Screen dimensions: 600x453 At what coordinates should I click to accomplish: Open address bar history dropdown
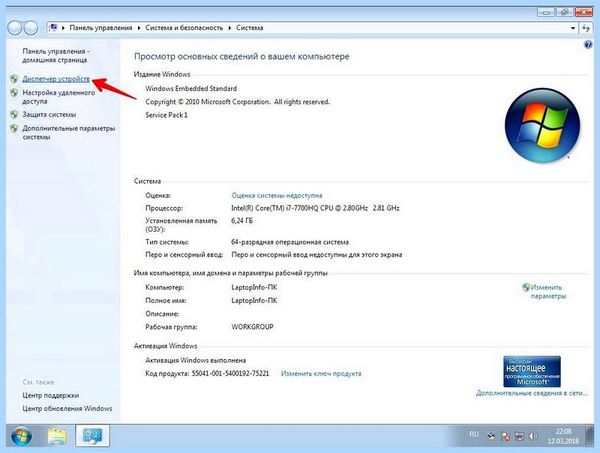pos(573,28)
